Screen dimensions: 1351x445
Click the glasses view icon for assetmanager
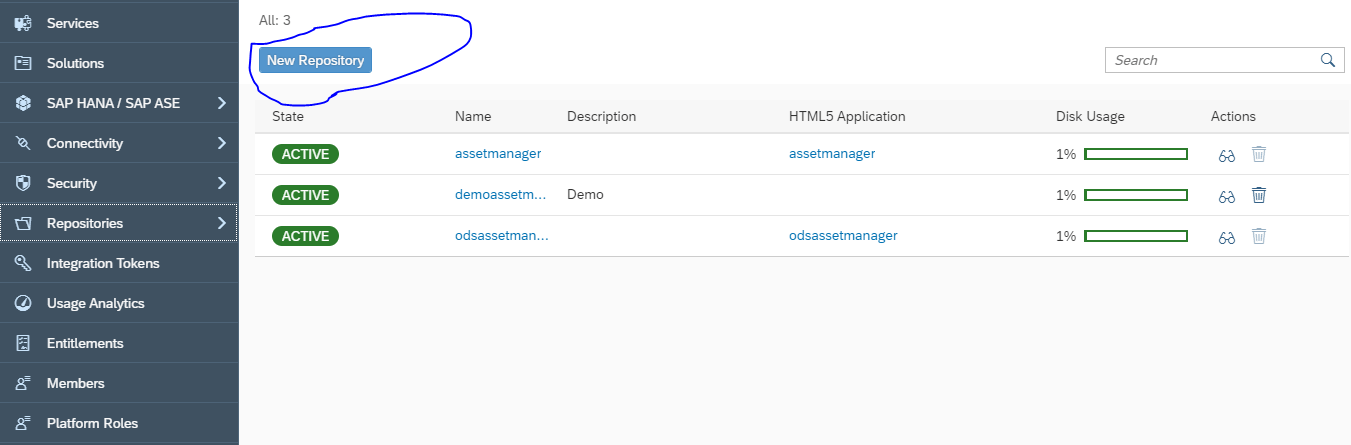[x=1227, y=155]
